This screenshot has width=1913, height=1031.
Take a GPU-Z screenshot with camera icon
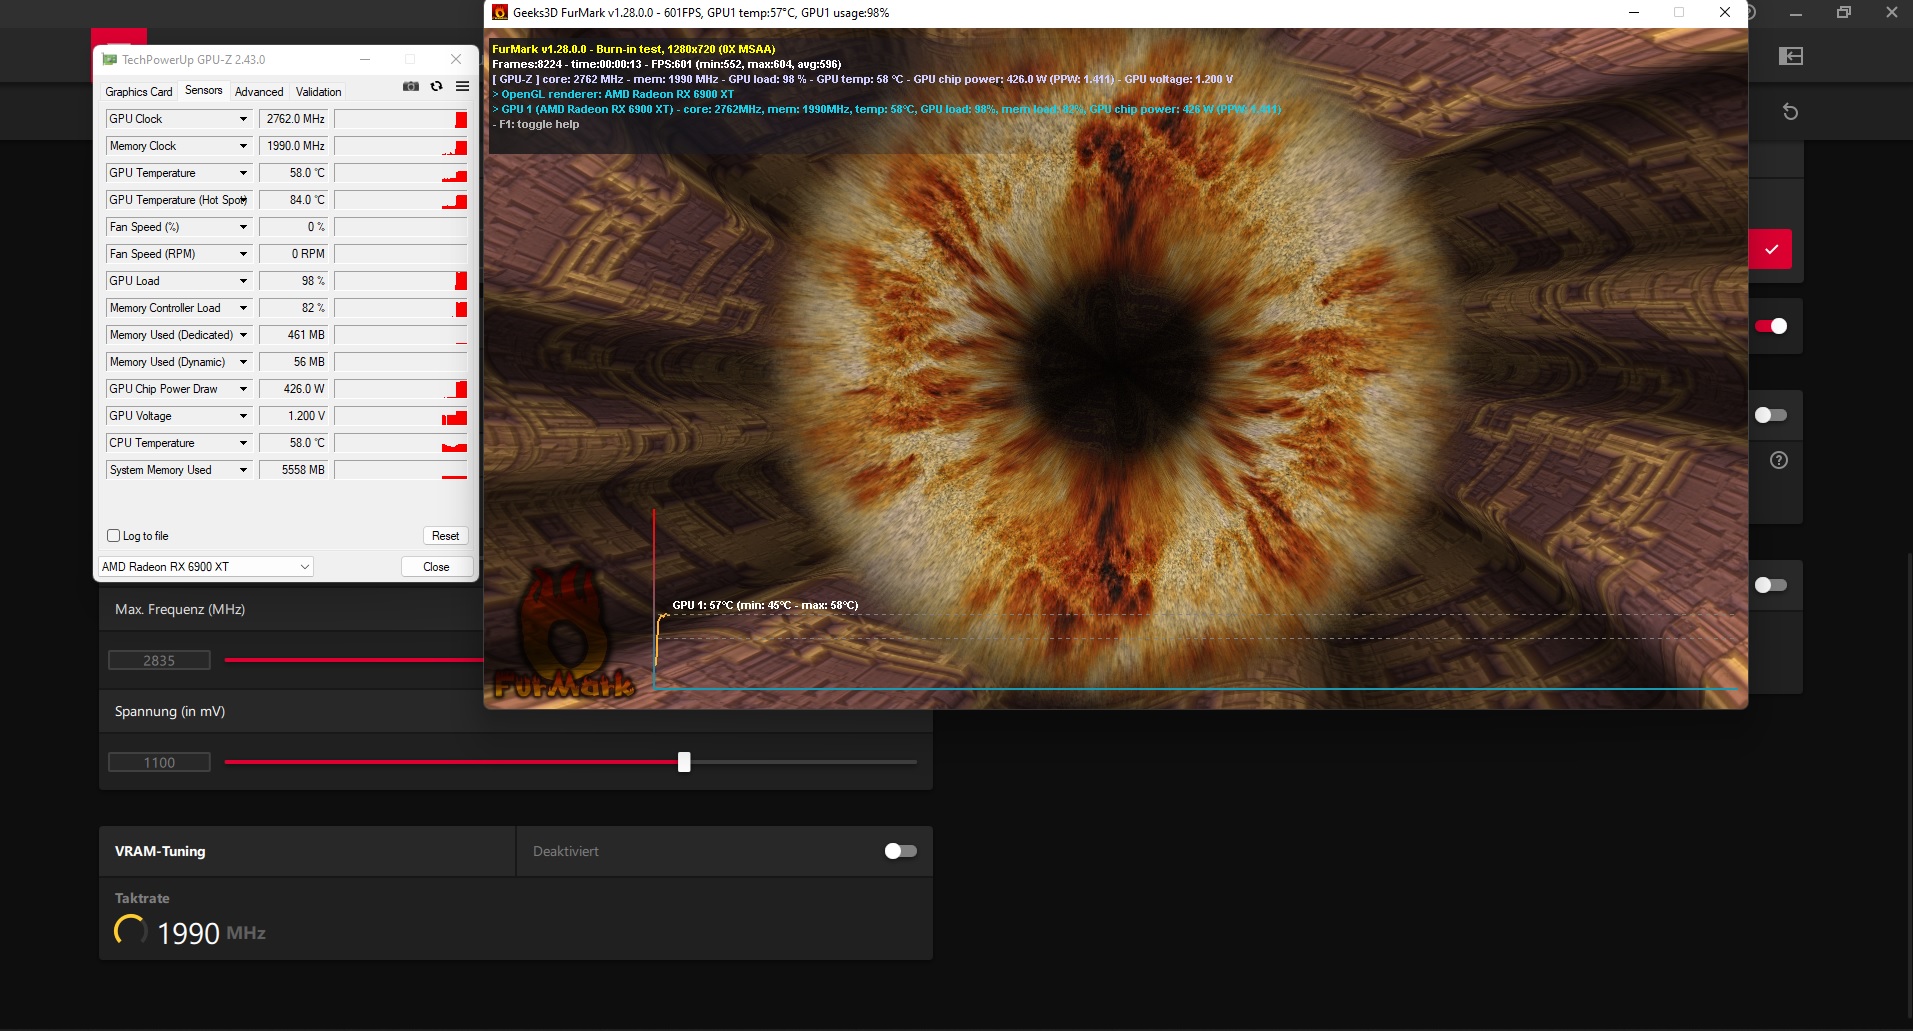(411, 86)
